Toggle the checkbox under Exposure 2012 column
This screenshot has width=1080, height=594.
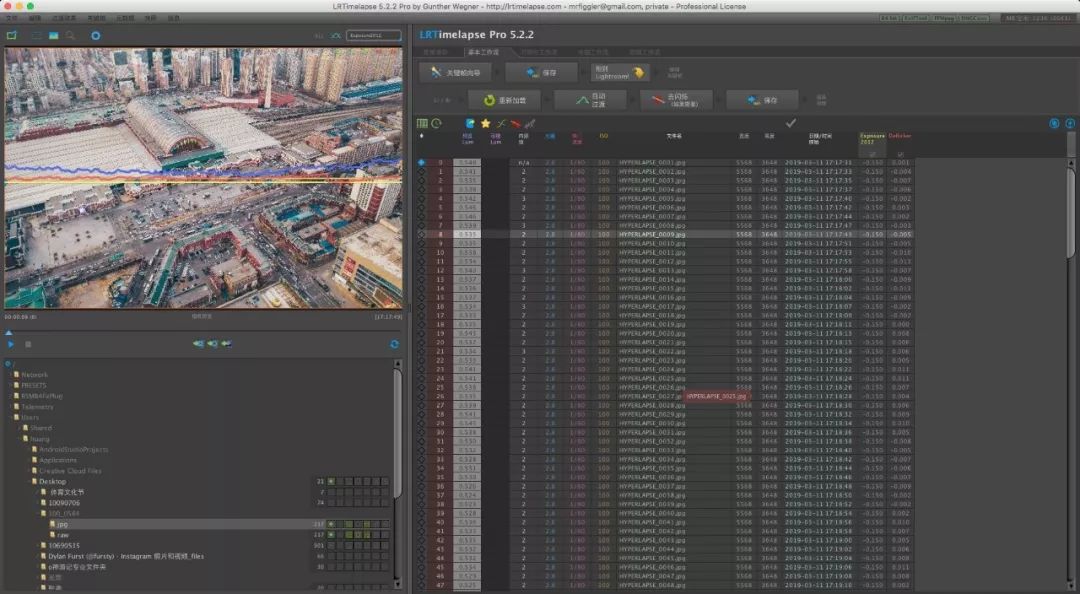[x=871, y=153]
